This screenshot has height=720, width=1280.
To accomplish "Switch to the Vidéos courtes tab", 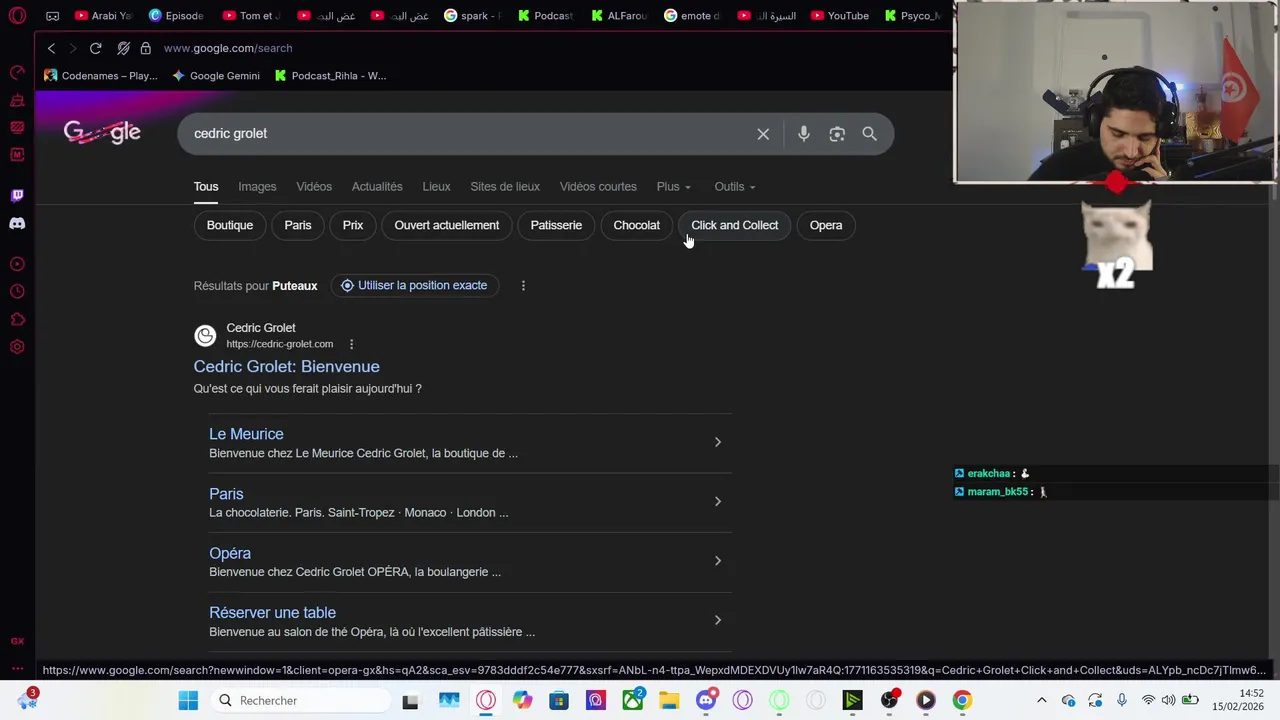I will click(598, 187).
